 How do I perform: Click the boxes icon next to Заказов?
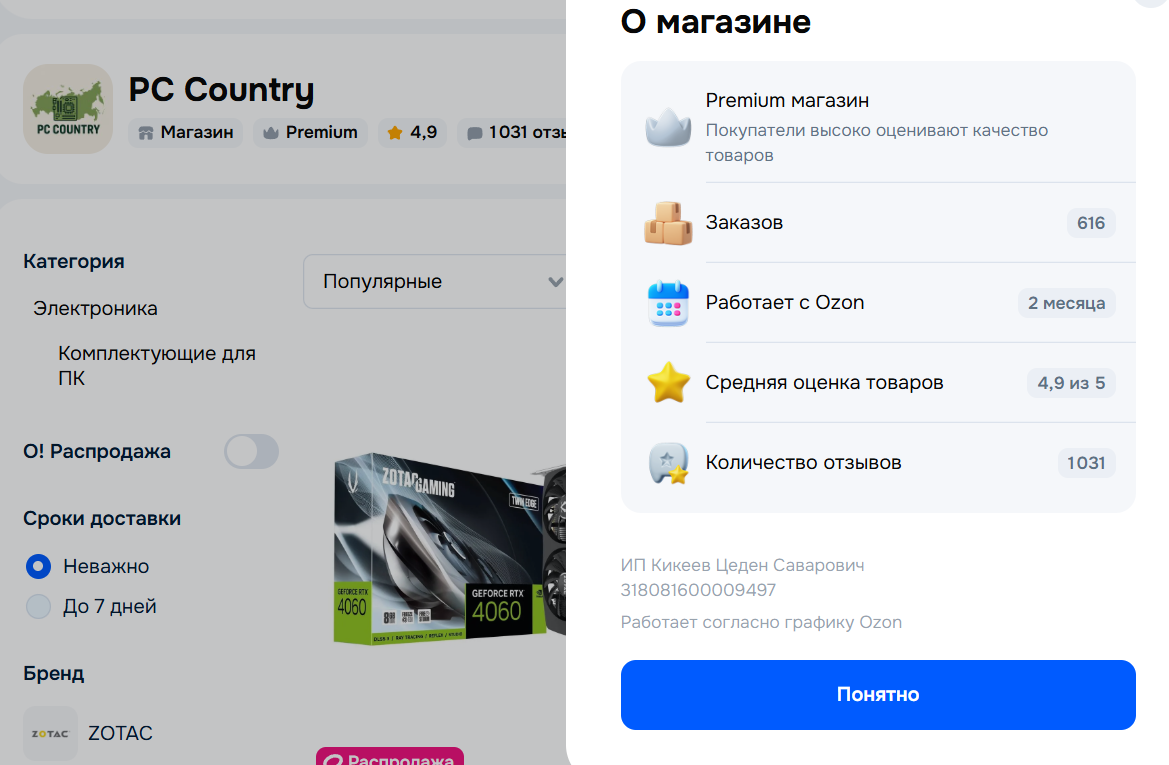(x=668, y=223)
